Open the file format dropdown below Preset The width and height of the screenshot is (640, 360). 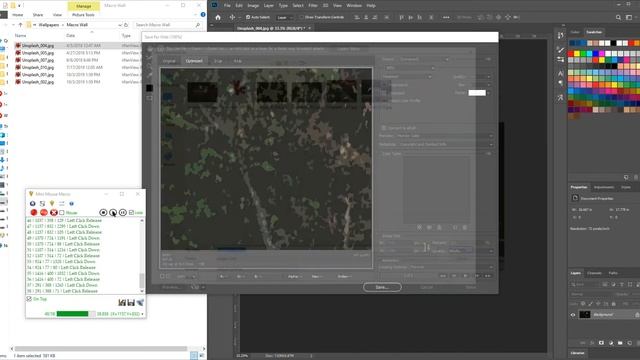409,68
